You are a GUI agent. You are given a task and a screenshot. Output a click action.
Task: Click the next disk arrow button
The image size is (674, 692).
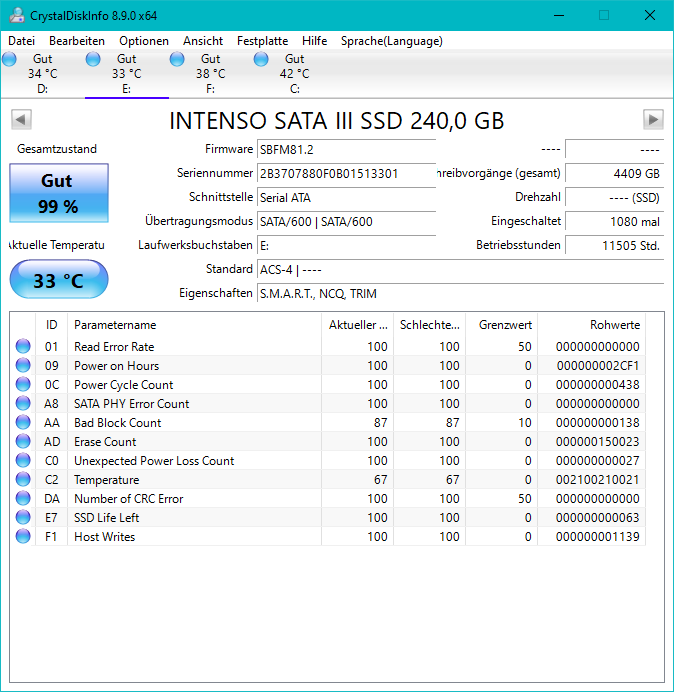pyautogui.click(x=653, y=120)
